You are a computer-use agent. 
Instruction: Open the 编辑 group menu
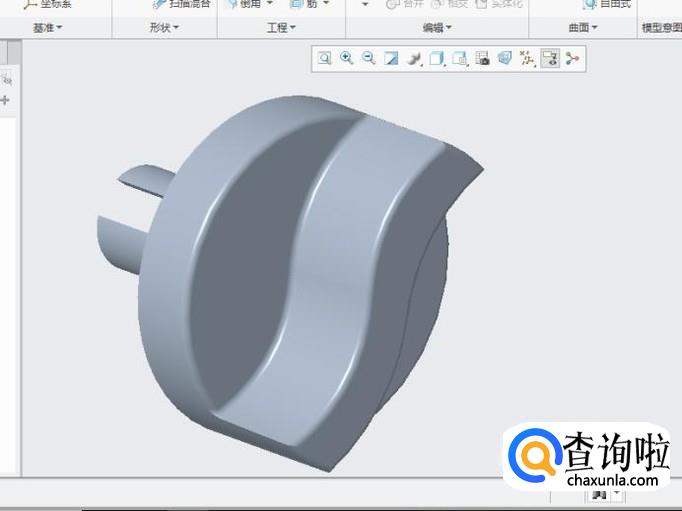(437, 28)
